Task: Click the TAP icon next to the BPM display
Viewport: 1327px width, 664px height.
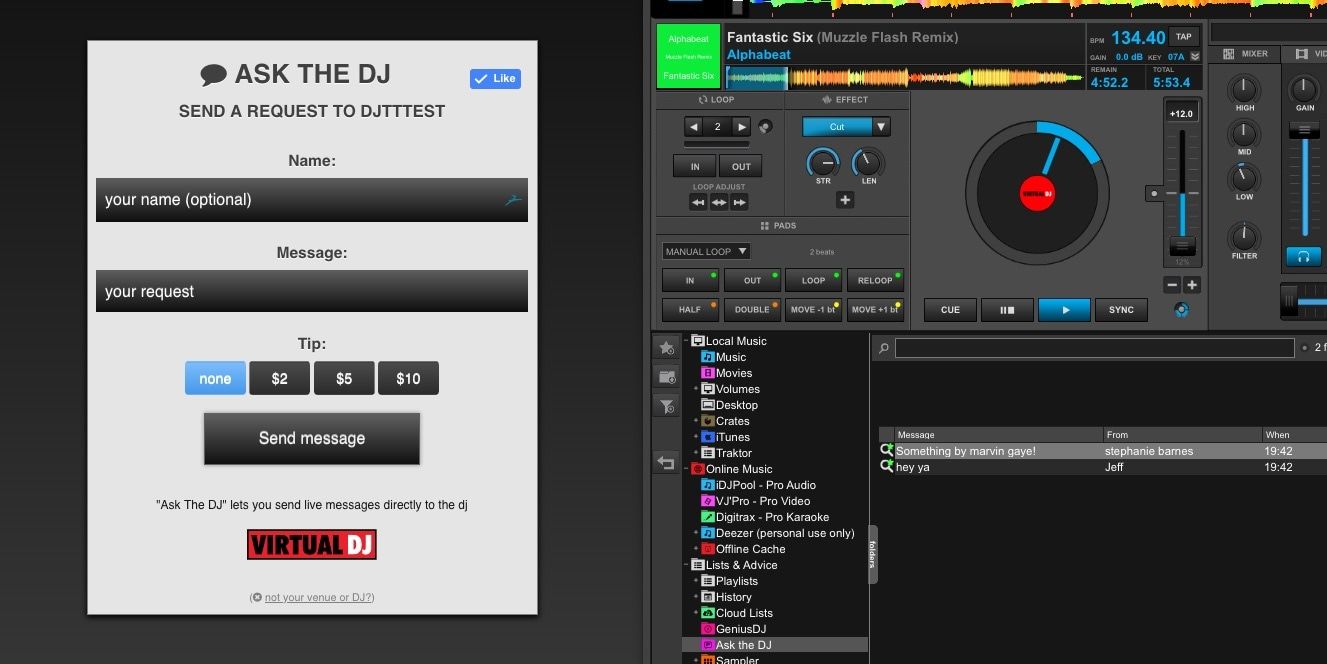Action: pyautogui.click(x=1186, y=36)
